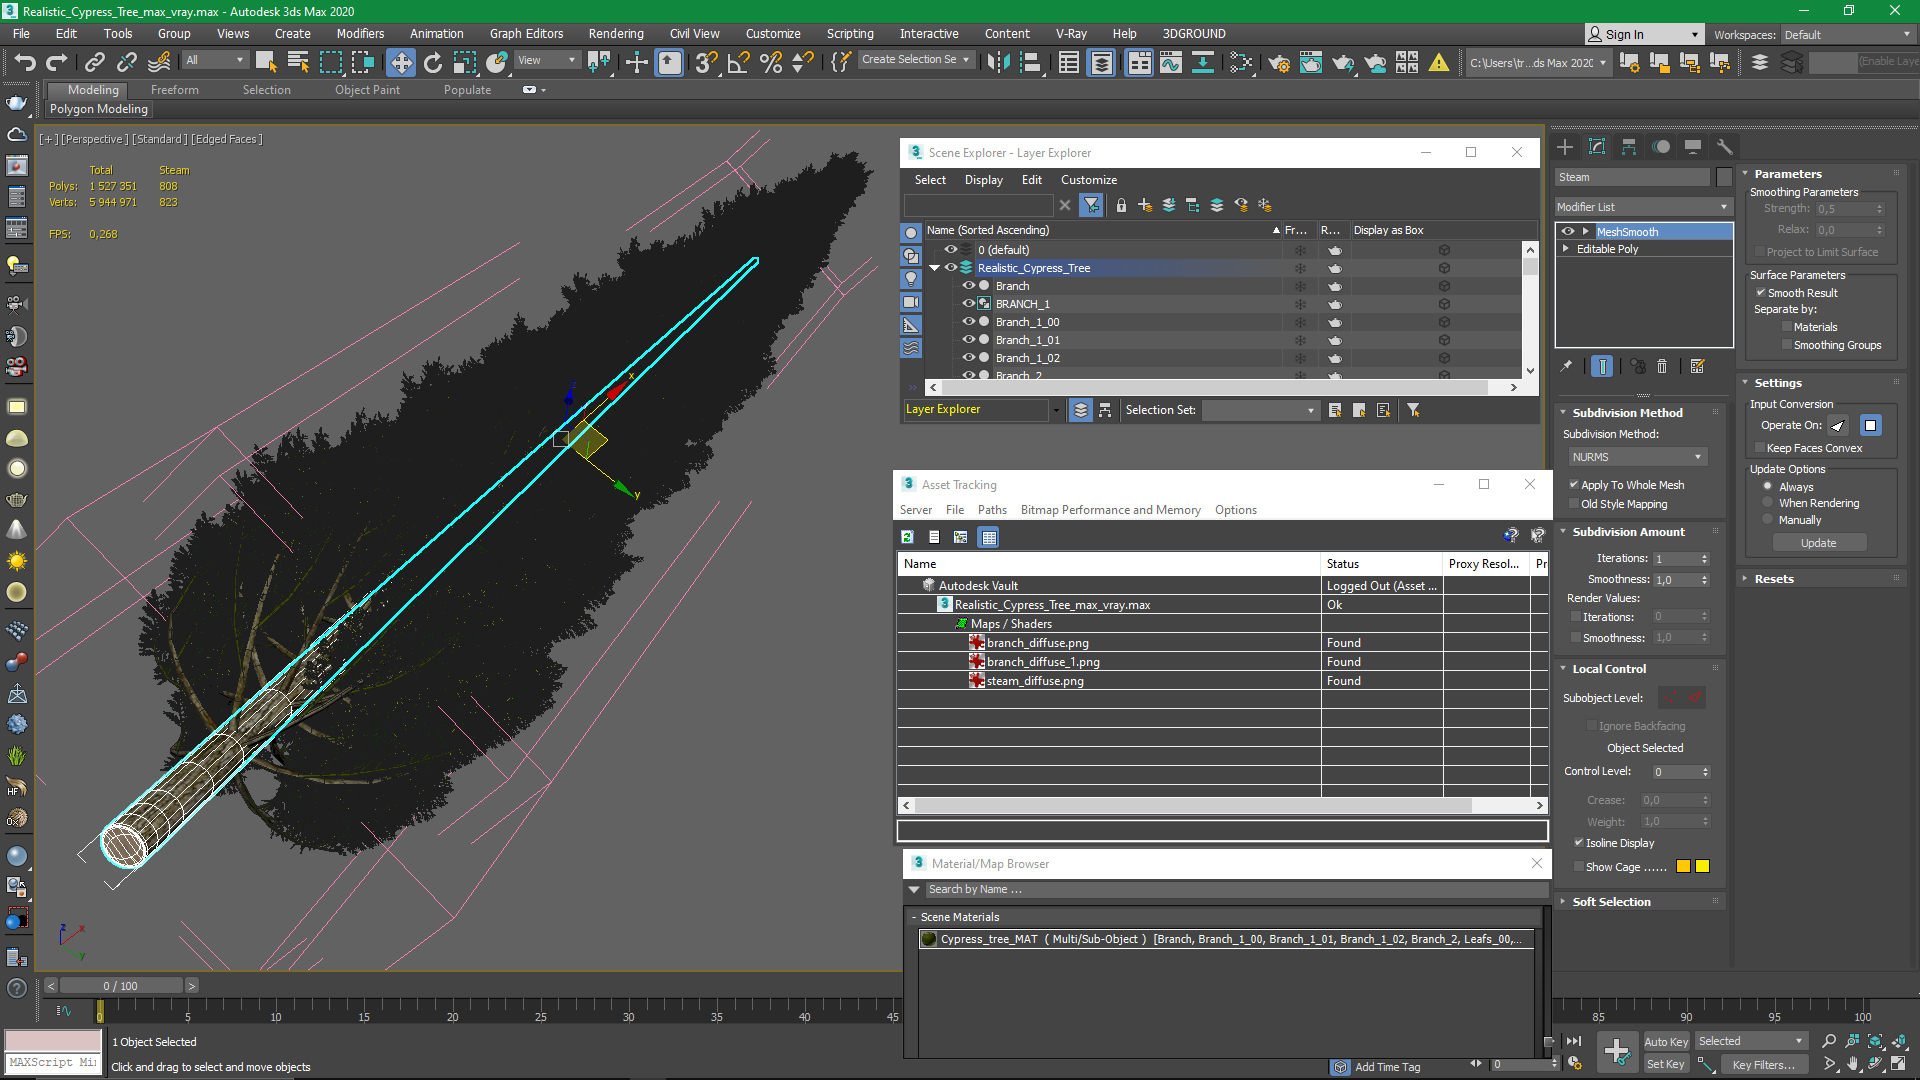Collapse the Realistic_Cypress_Tree layer

pos(934,268)
